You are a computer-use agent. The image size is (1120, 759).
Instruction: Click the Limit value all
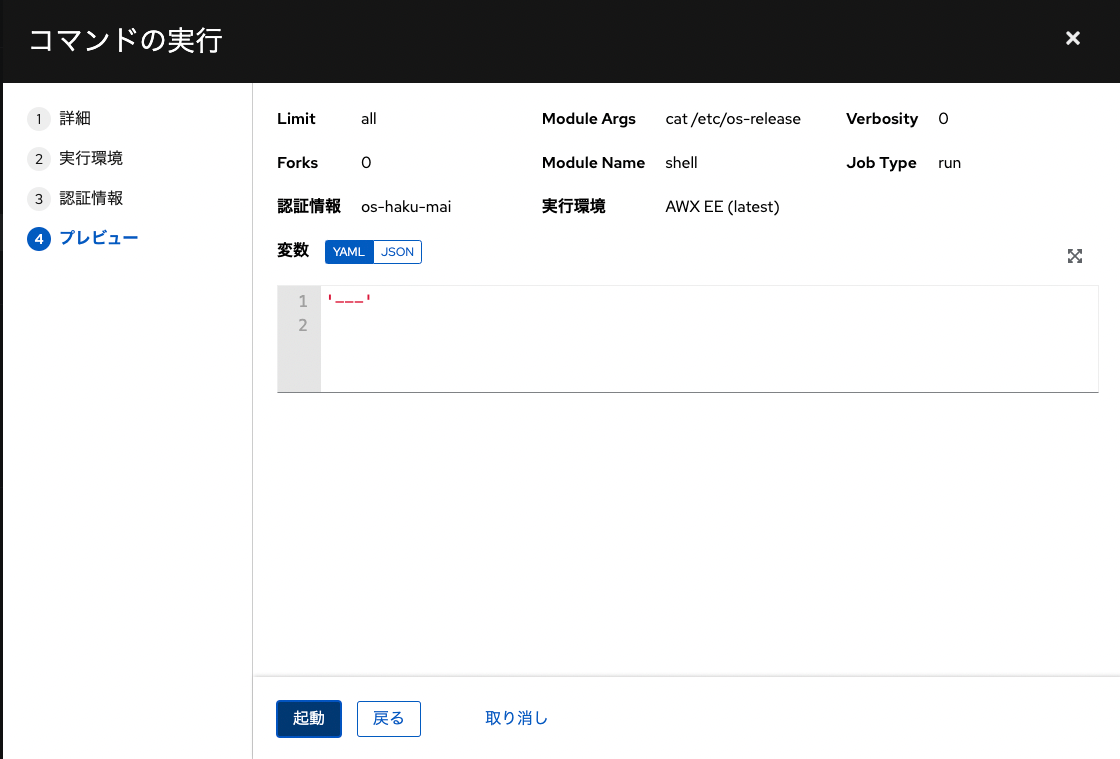pyautogui.click(x=369, y=119)
